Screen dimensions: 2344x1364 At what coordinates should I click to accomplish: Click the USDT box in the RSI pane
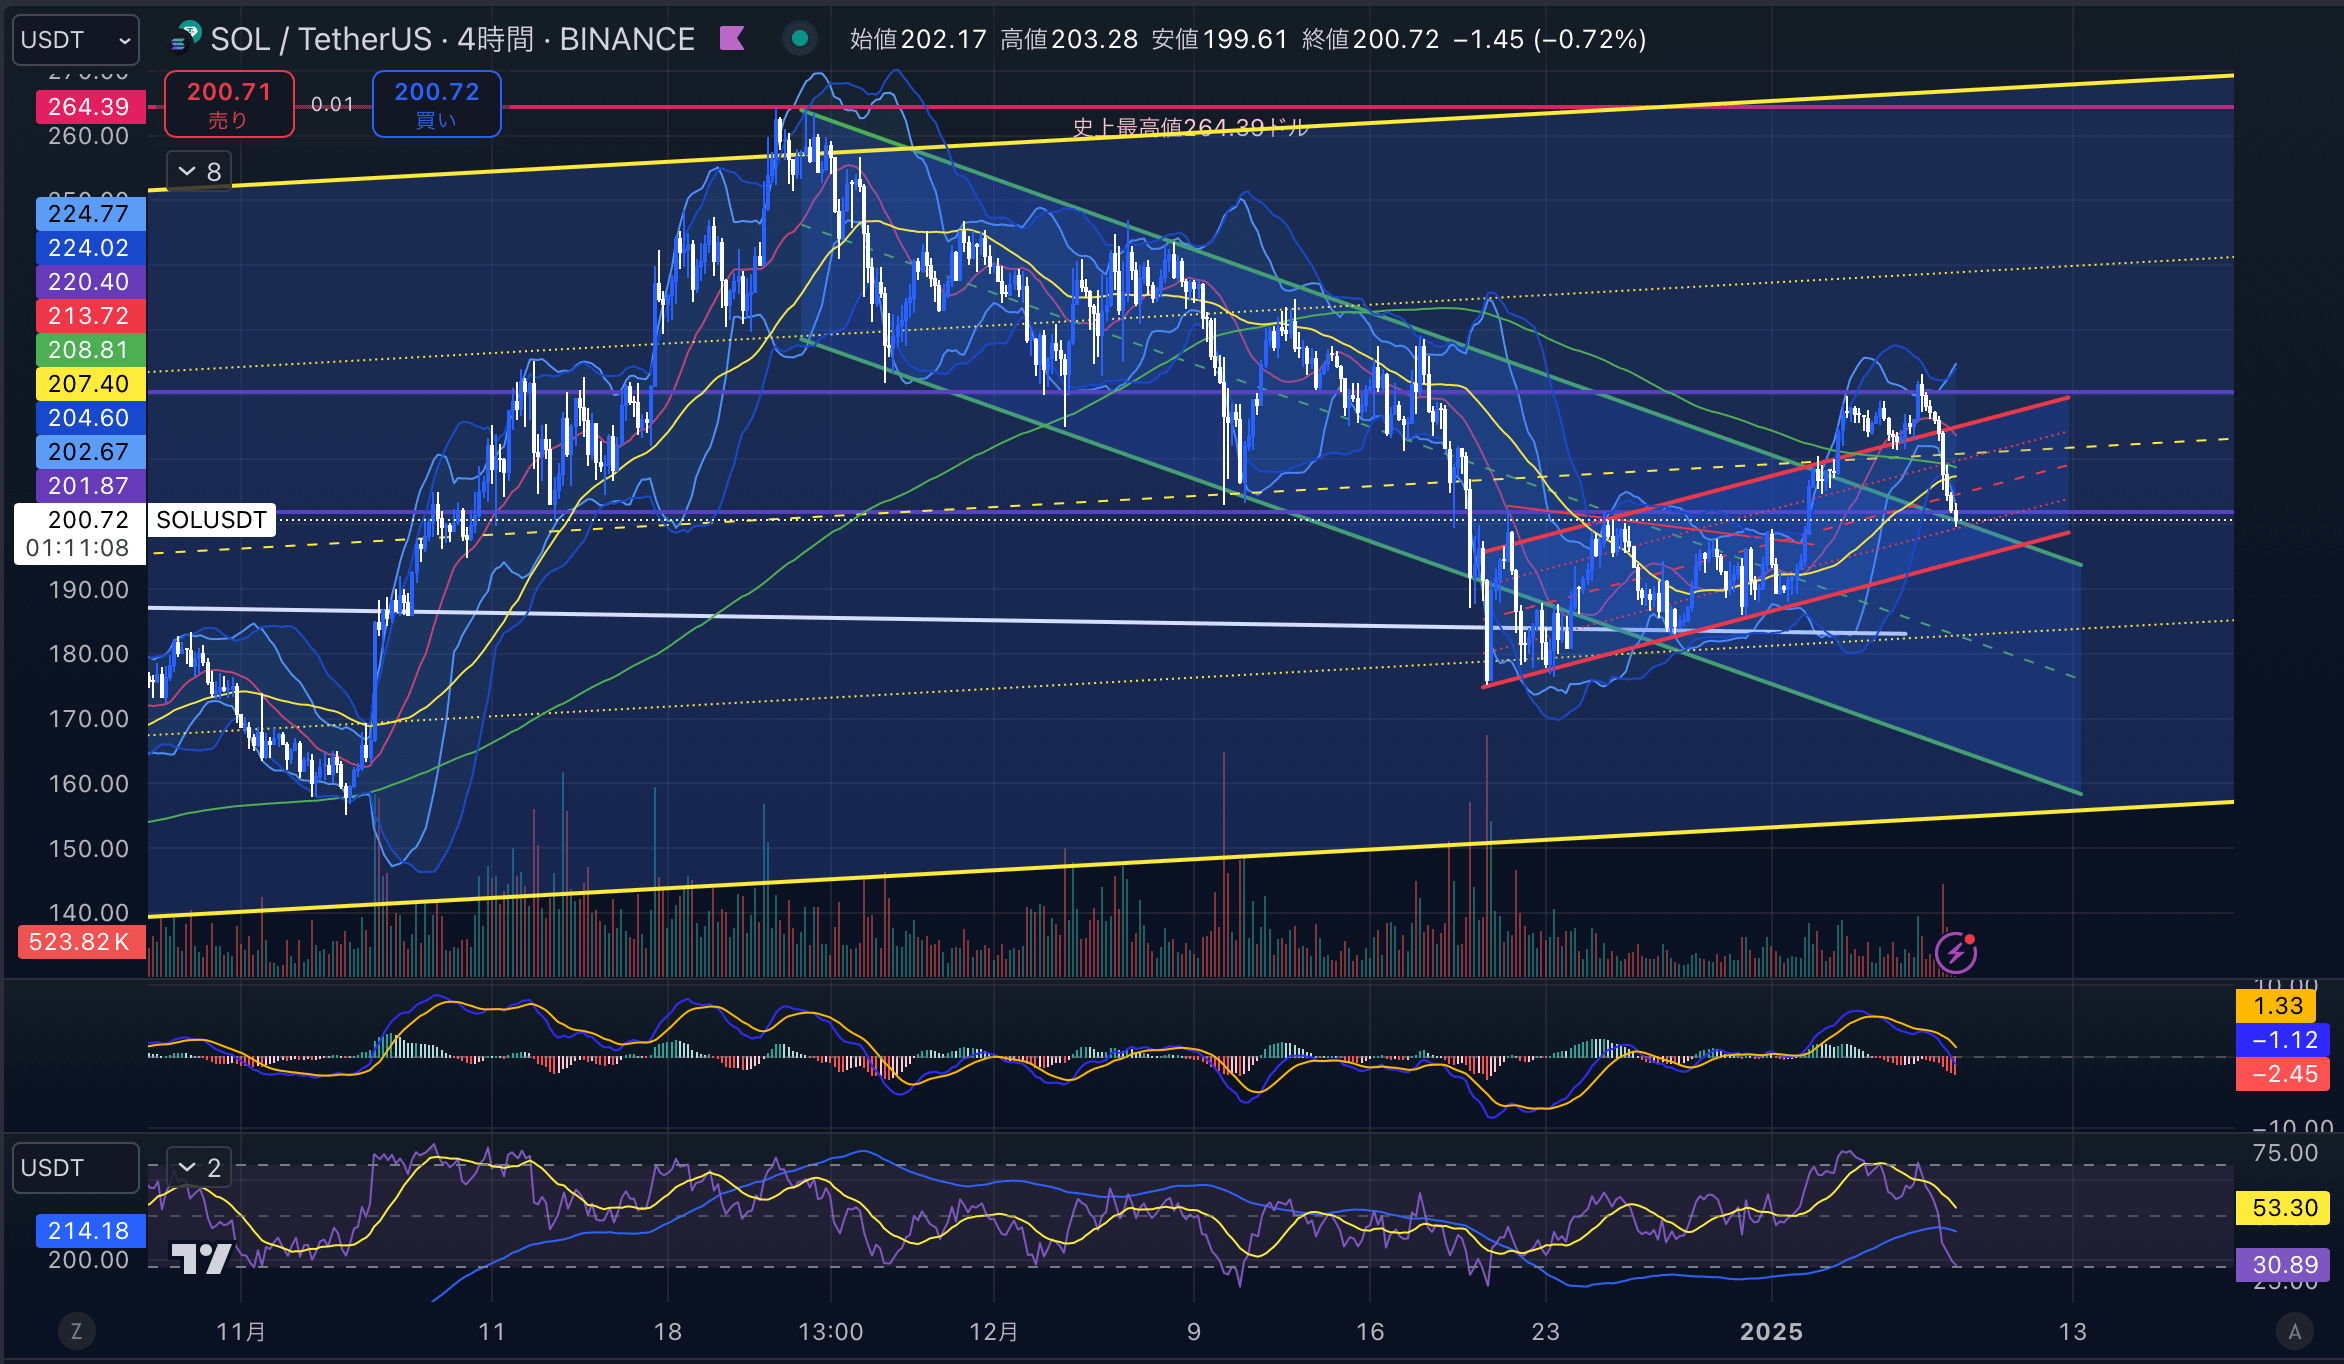coord(75,1168)
